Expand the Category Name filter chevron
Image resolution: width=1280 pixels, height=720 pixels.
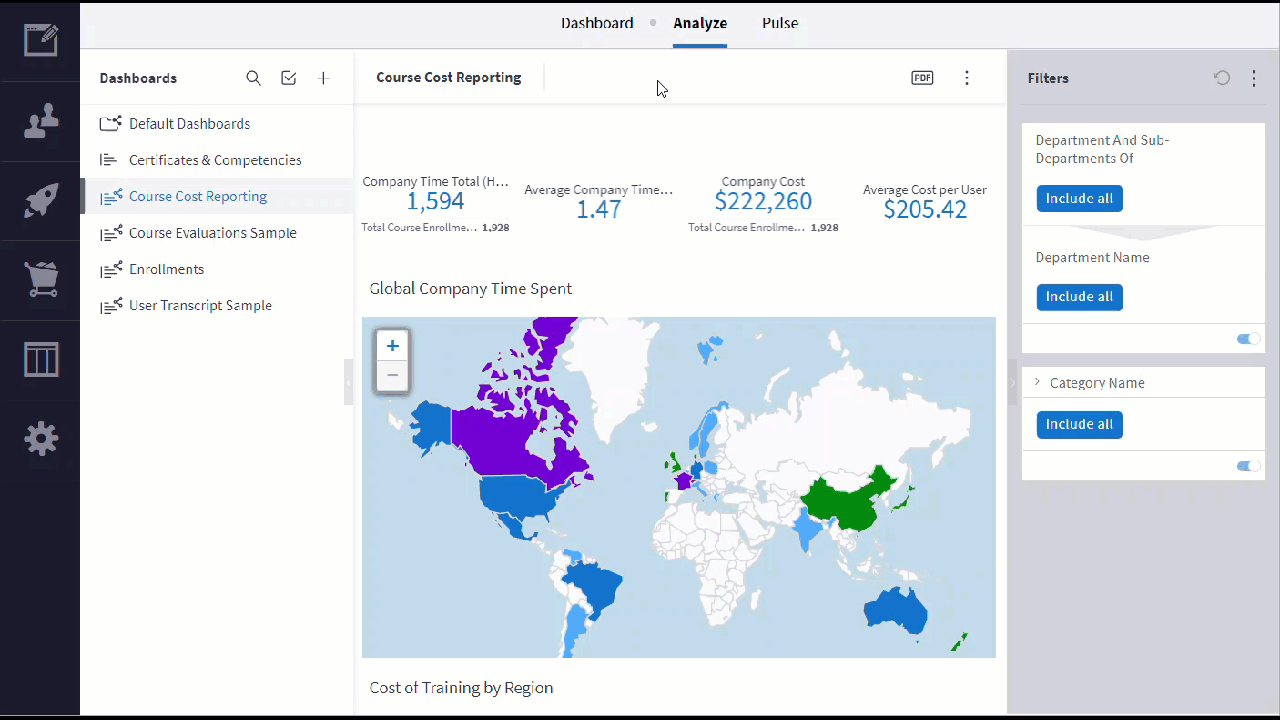(x=1037, y=382)
